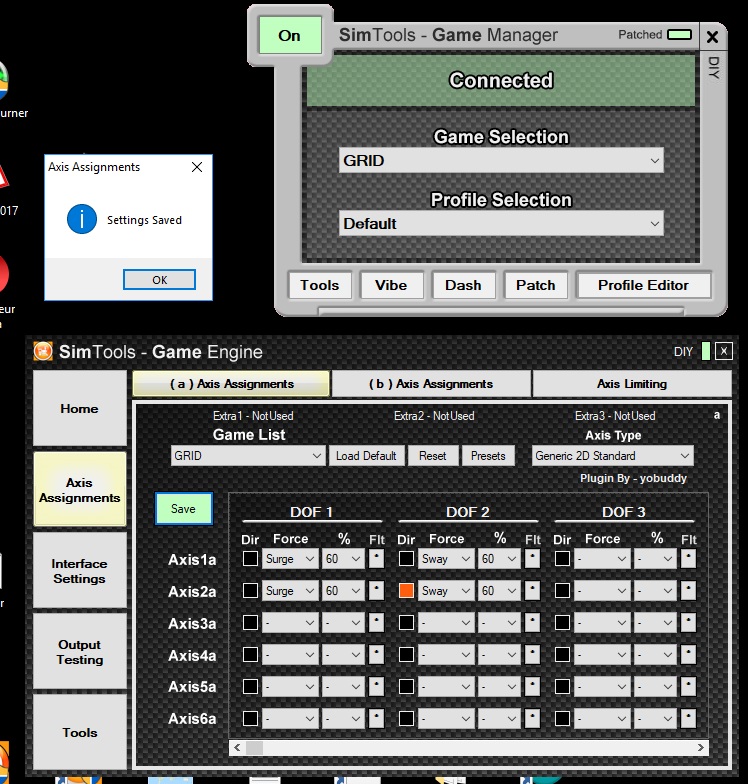
Task: Open Axis2a DOF 1 Force Surge dropdown
Action: [290, 590]
